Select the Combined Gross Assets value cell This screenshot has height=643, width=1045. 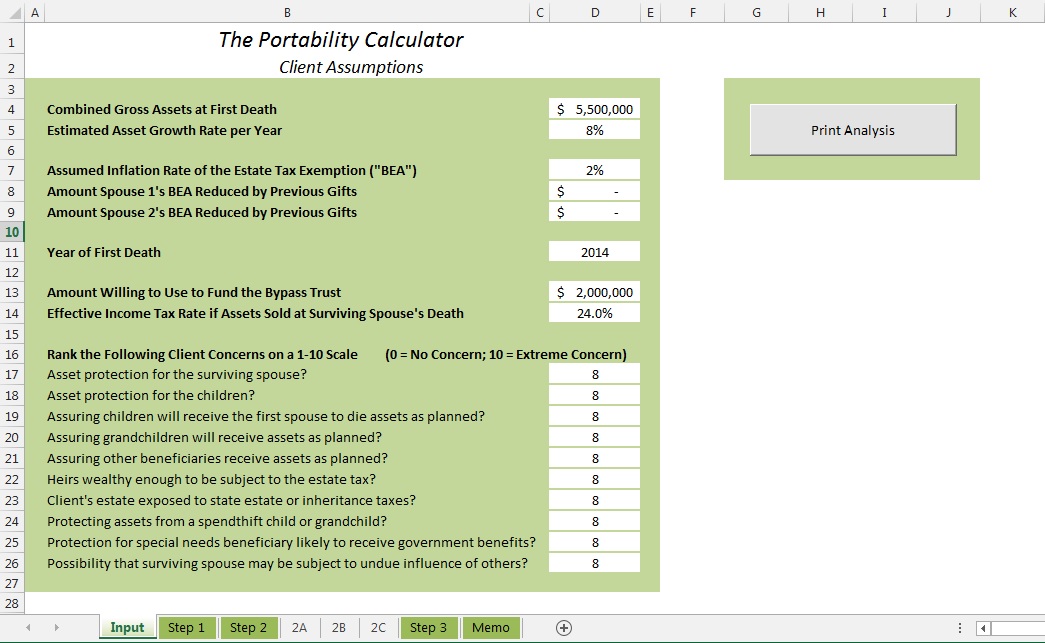coord(594,109)
